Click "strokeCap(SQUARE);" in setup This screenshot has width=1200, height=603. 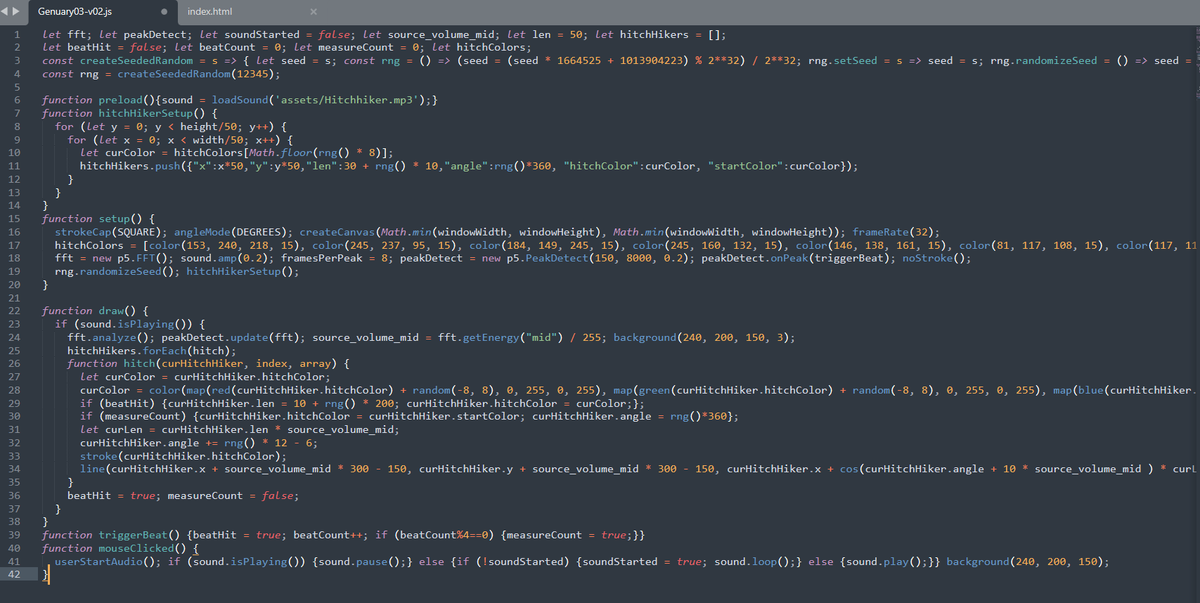click(x=111, y=231)
